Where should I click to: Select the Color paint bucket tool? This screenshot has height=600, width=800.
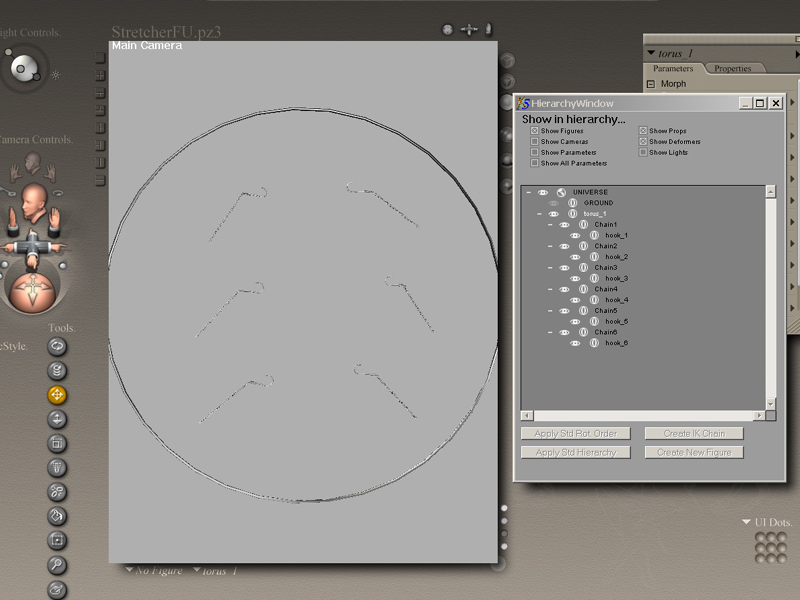coord(57,516)
